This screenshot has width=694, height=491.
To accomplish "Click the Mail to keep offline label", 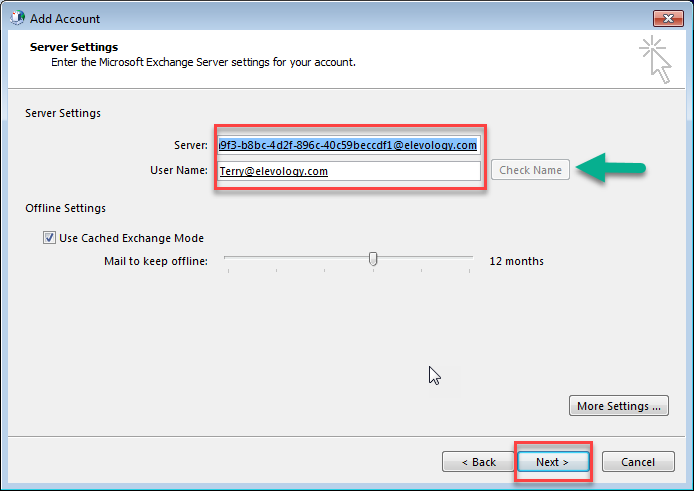I will coord(155,261).
